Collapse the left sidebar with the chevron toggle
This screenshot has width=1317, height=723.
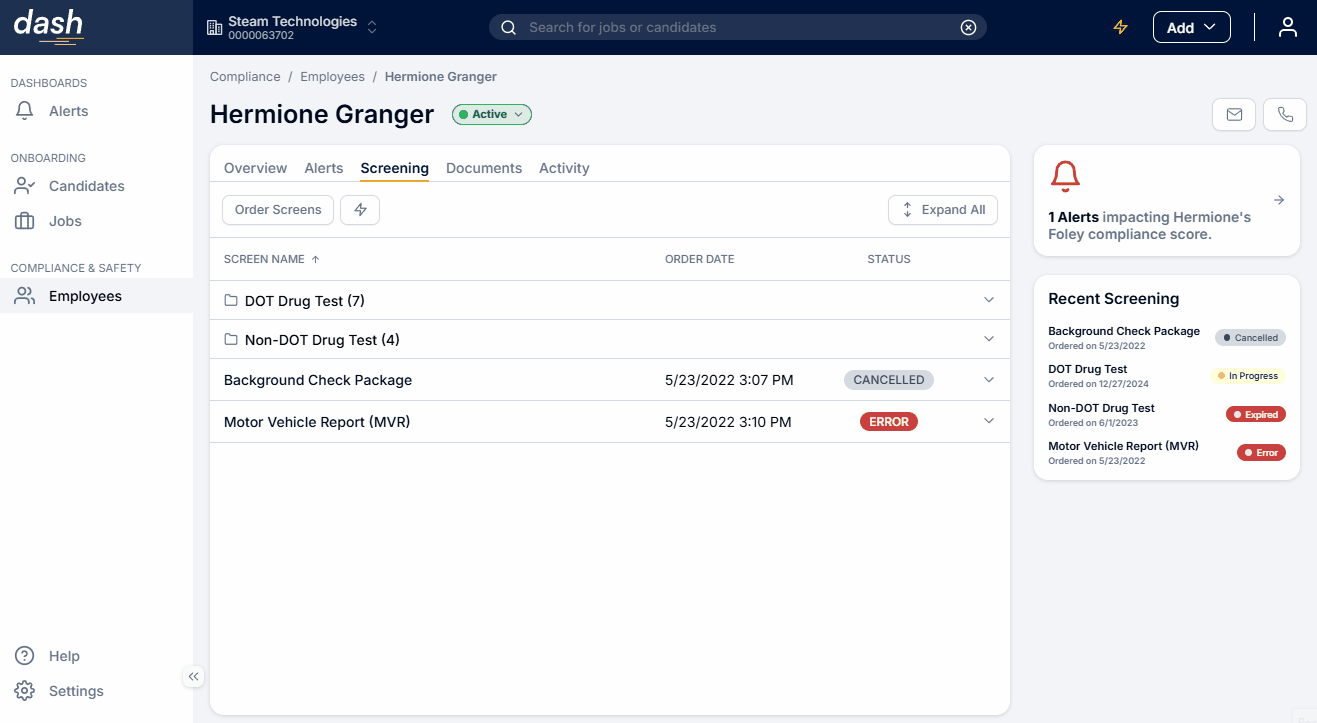(x=193, y=676)
